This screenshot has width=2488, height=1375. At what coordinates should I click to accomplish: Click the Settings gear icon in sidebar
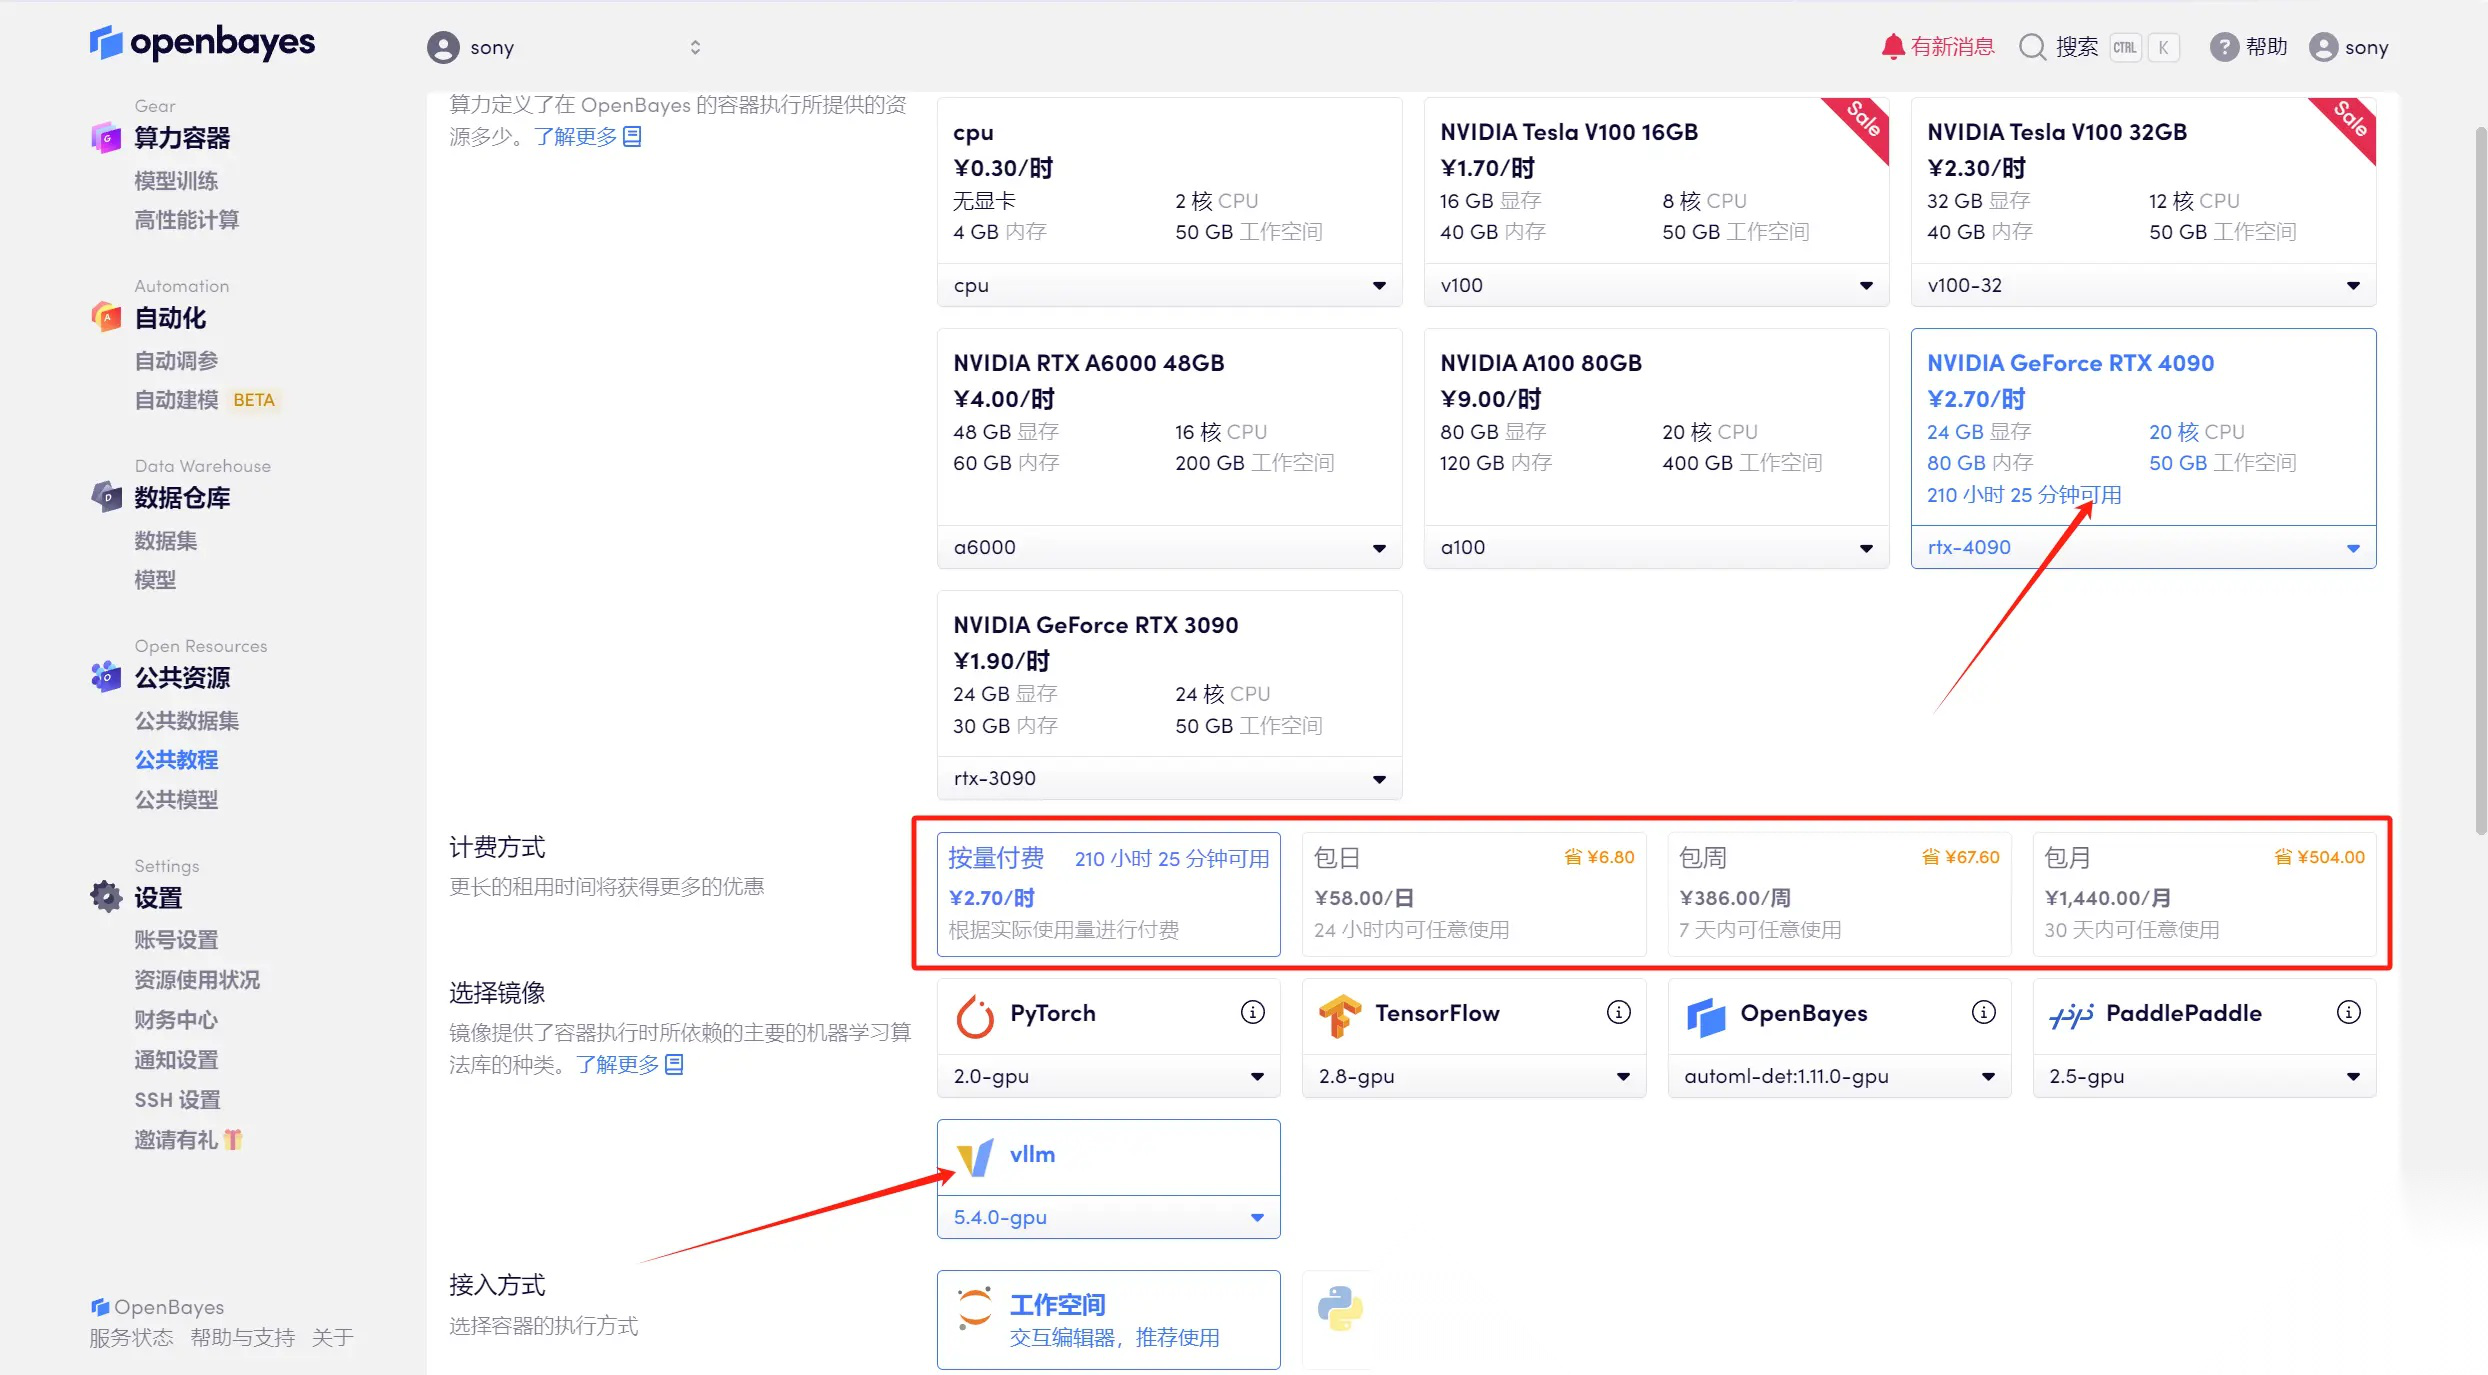[x=106, y=897]
